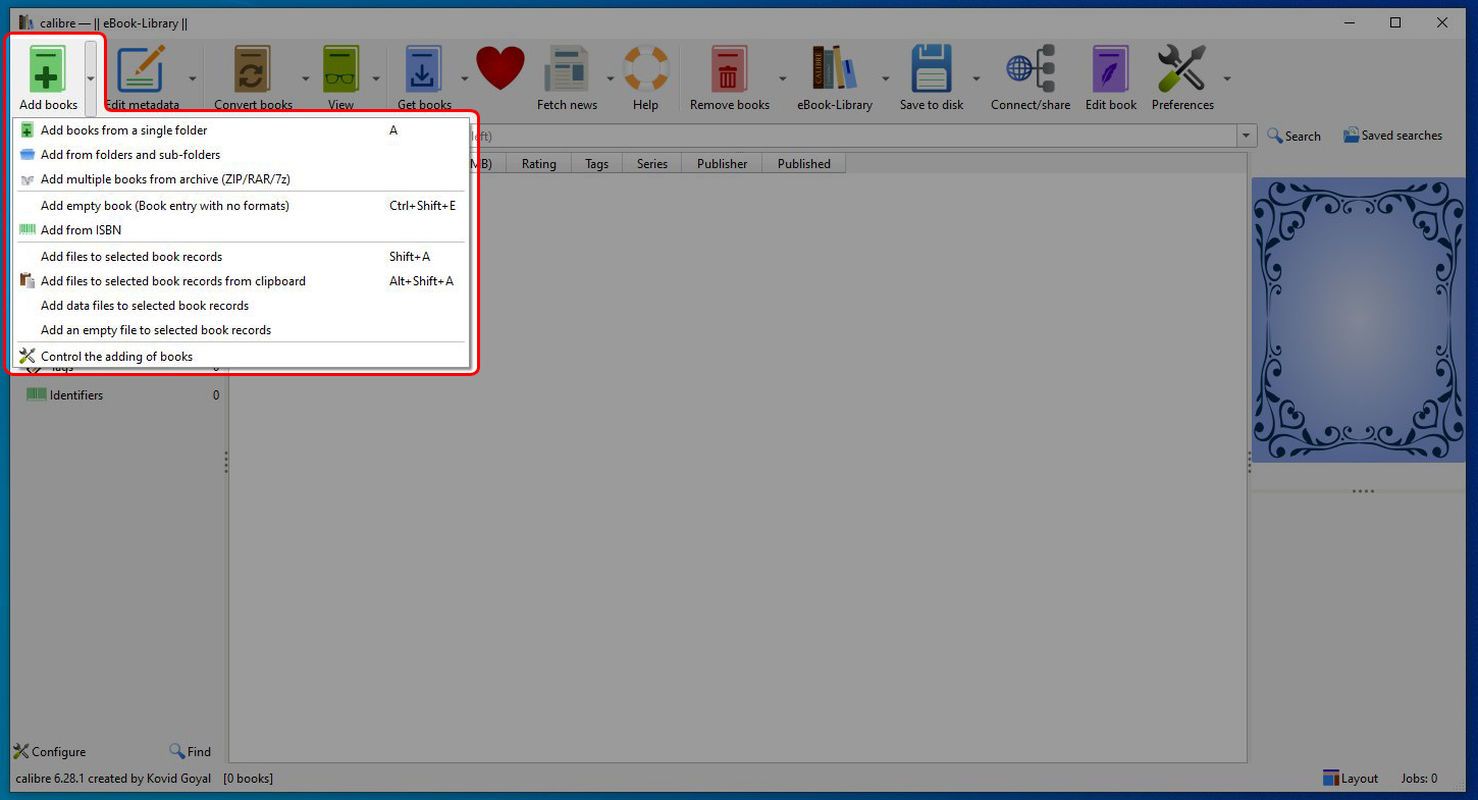Image resolution: width=1478 pixels, height=800 pixels.
Task: Sort by the Rating column header
Action: coord(539,164)
